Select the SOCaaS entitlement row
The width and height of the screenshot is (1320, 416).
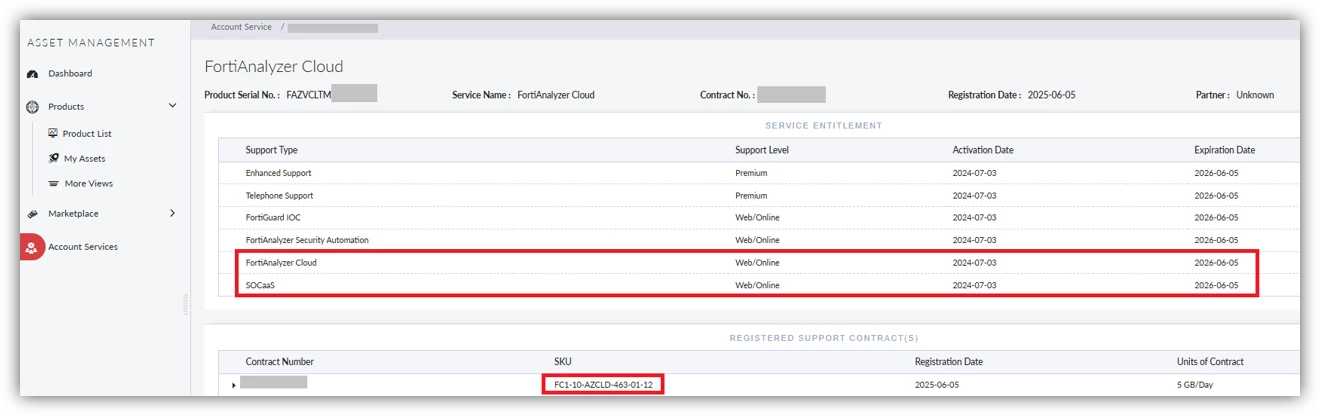[x=760, y=285]
